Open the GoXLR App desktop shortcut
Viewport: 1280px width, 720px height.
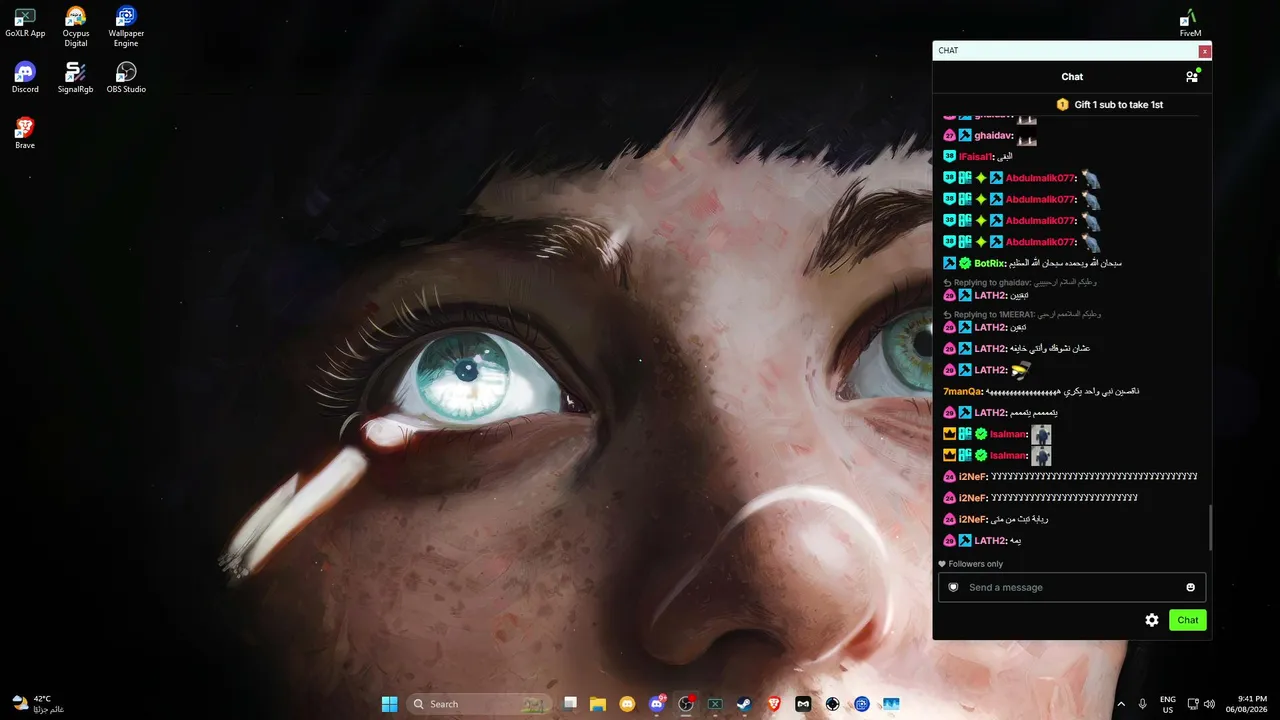click(25, 22)
